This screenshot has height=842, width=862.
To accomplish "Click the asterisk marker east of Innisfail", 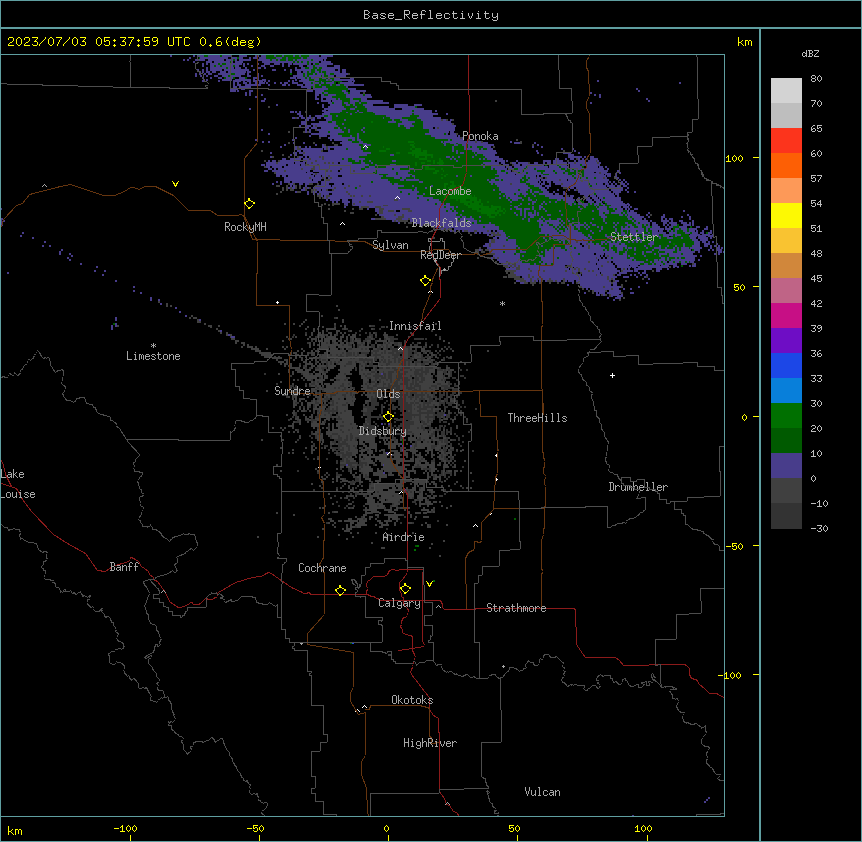I will [502, 303].
